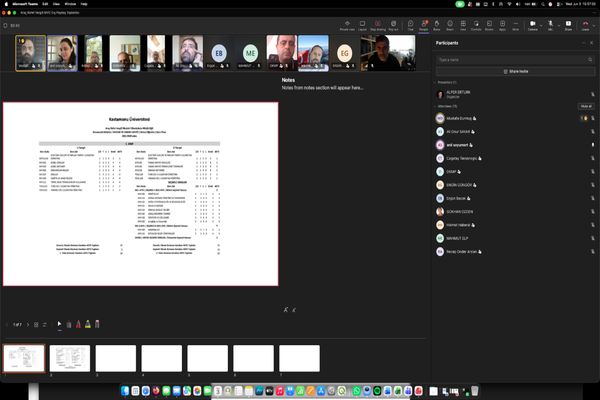Open the Microsoft Teams menu
Image resolution: width=600 pixels, height=400 pixels.
pos(25,4)
